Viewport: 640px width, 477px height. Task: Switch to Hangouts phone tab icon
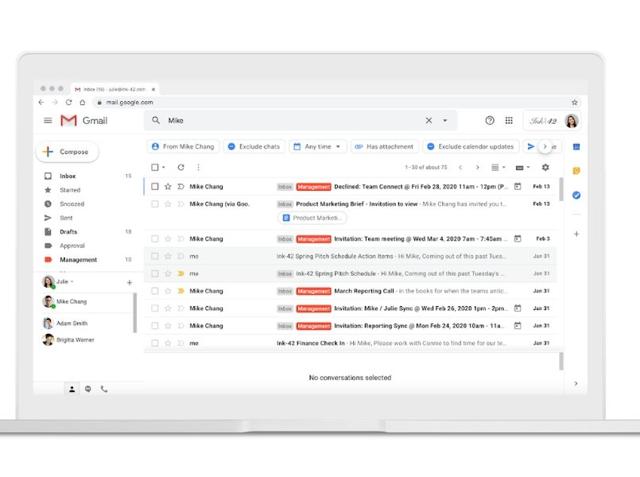[x=104, y=389]
